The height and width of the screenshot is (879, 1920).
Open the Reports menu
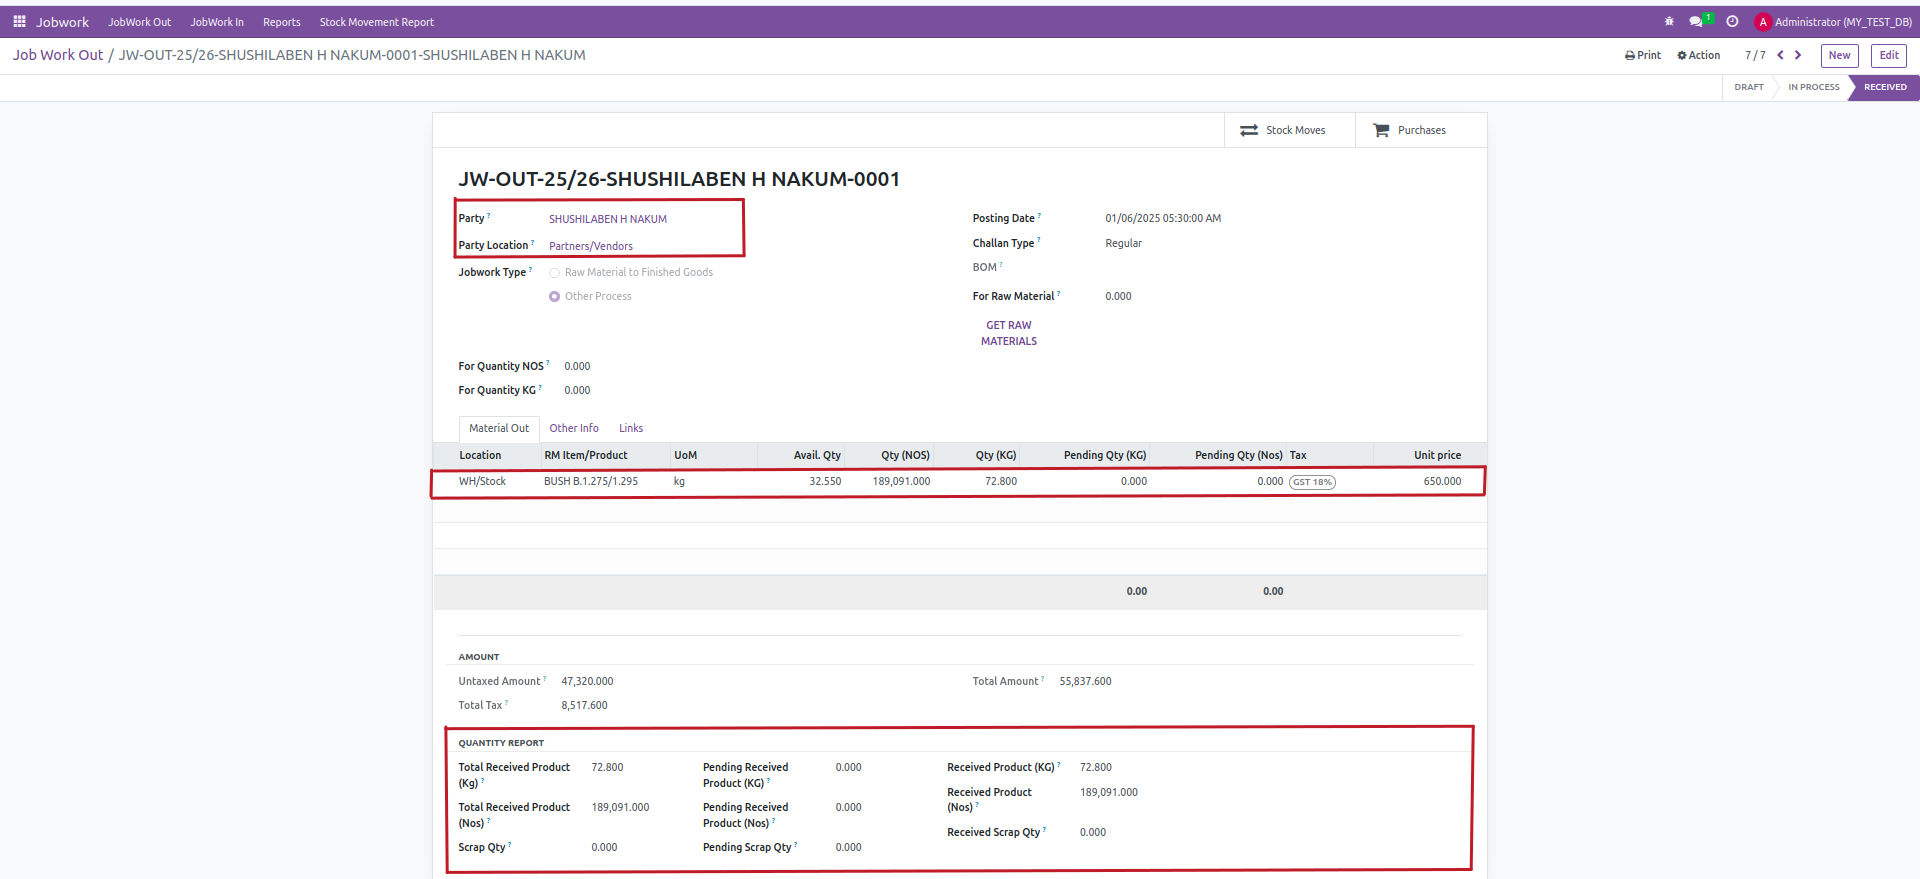tap(281, 21)
